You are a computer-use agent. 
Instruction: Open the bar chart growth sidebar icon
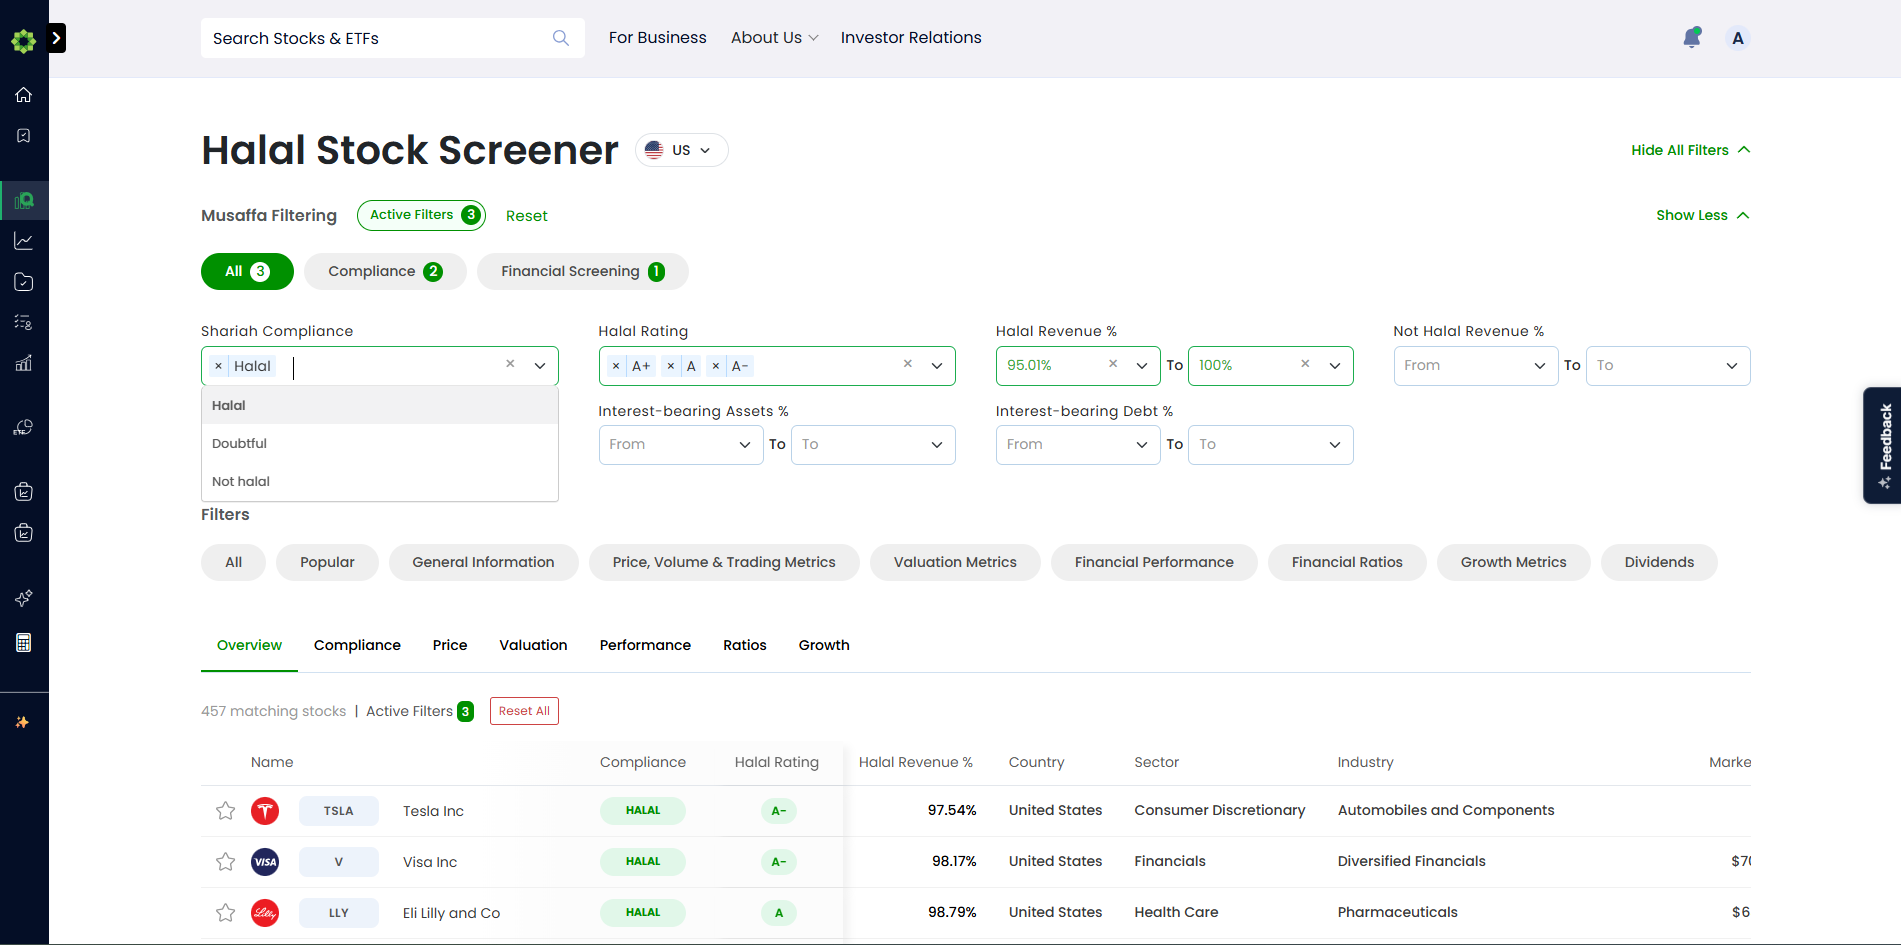(24, 363)
